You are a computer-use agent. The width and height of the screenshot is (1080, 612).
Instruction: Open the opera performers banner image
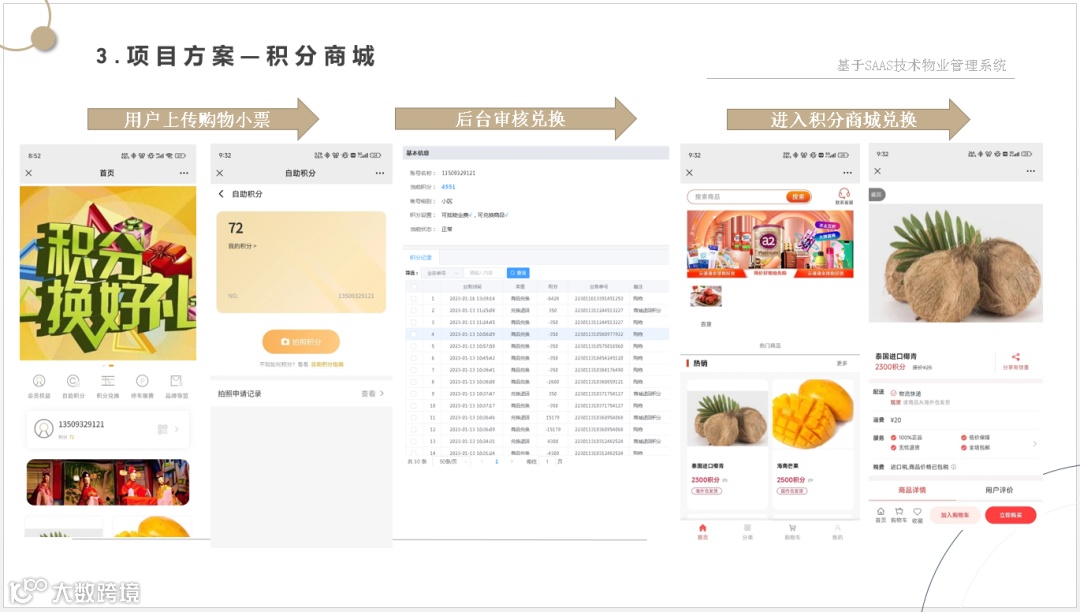pos(107,482)
